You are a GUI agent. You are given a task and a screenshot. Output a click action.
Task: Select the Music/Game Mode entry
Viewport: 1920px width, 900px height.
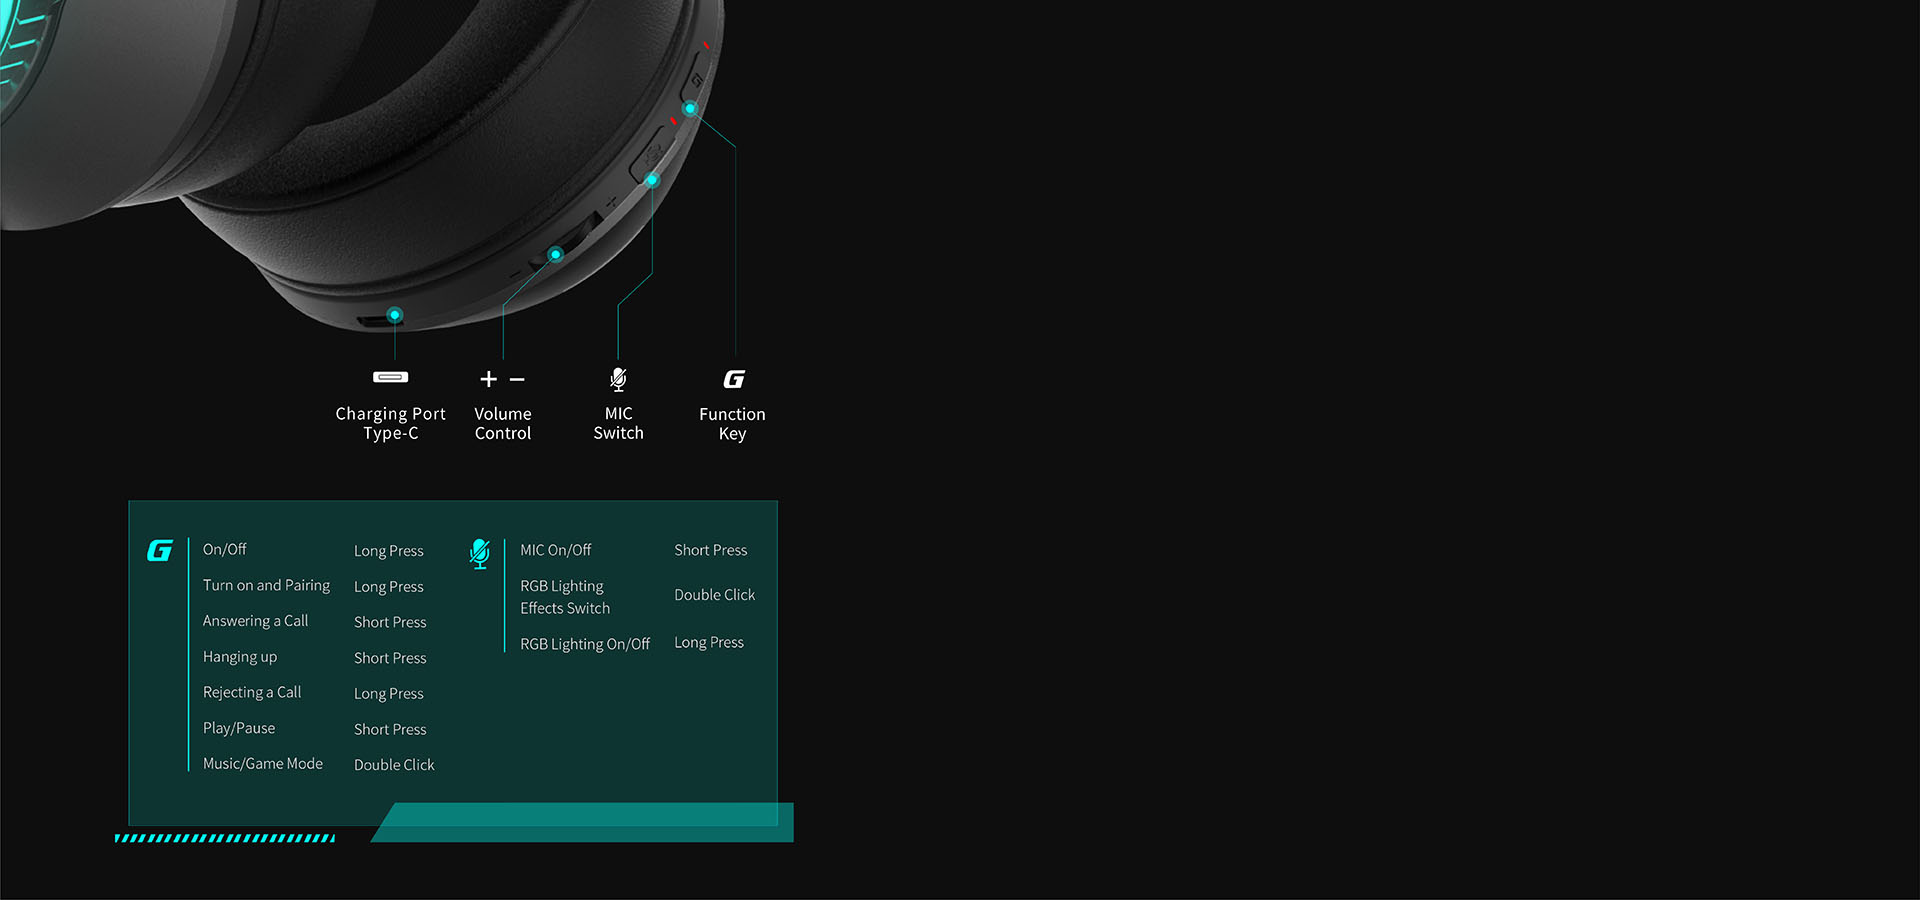click(x=263, y=763)
